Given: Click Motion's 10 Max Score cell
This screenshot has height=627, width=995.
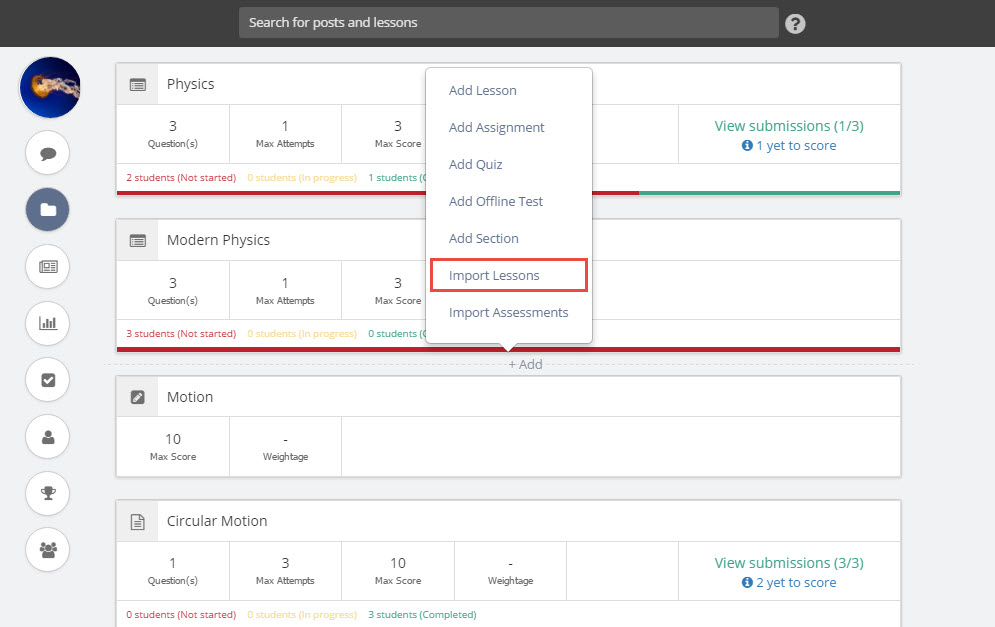Looking at the screenshot, I should (x=173, y=447).
